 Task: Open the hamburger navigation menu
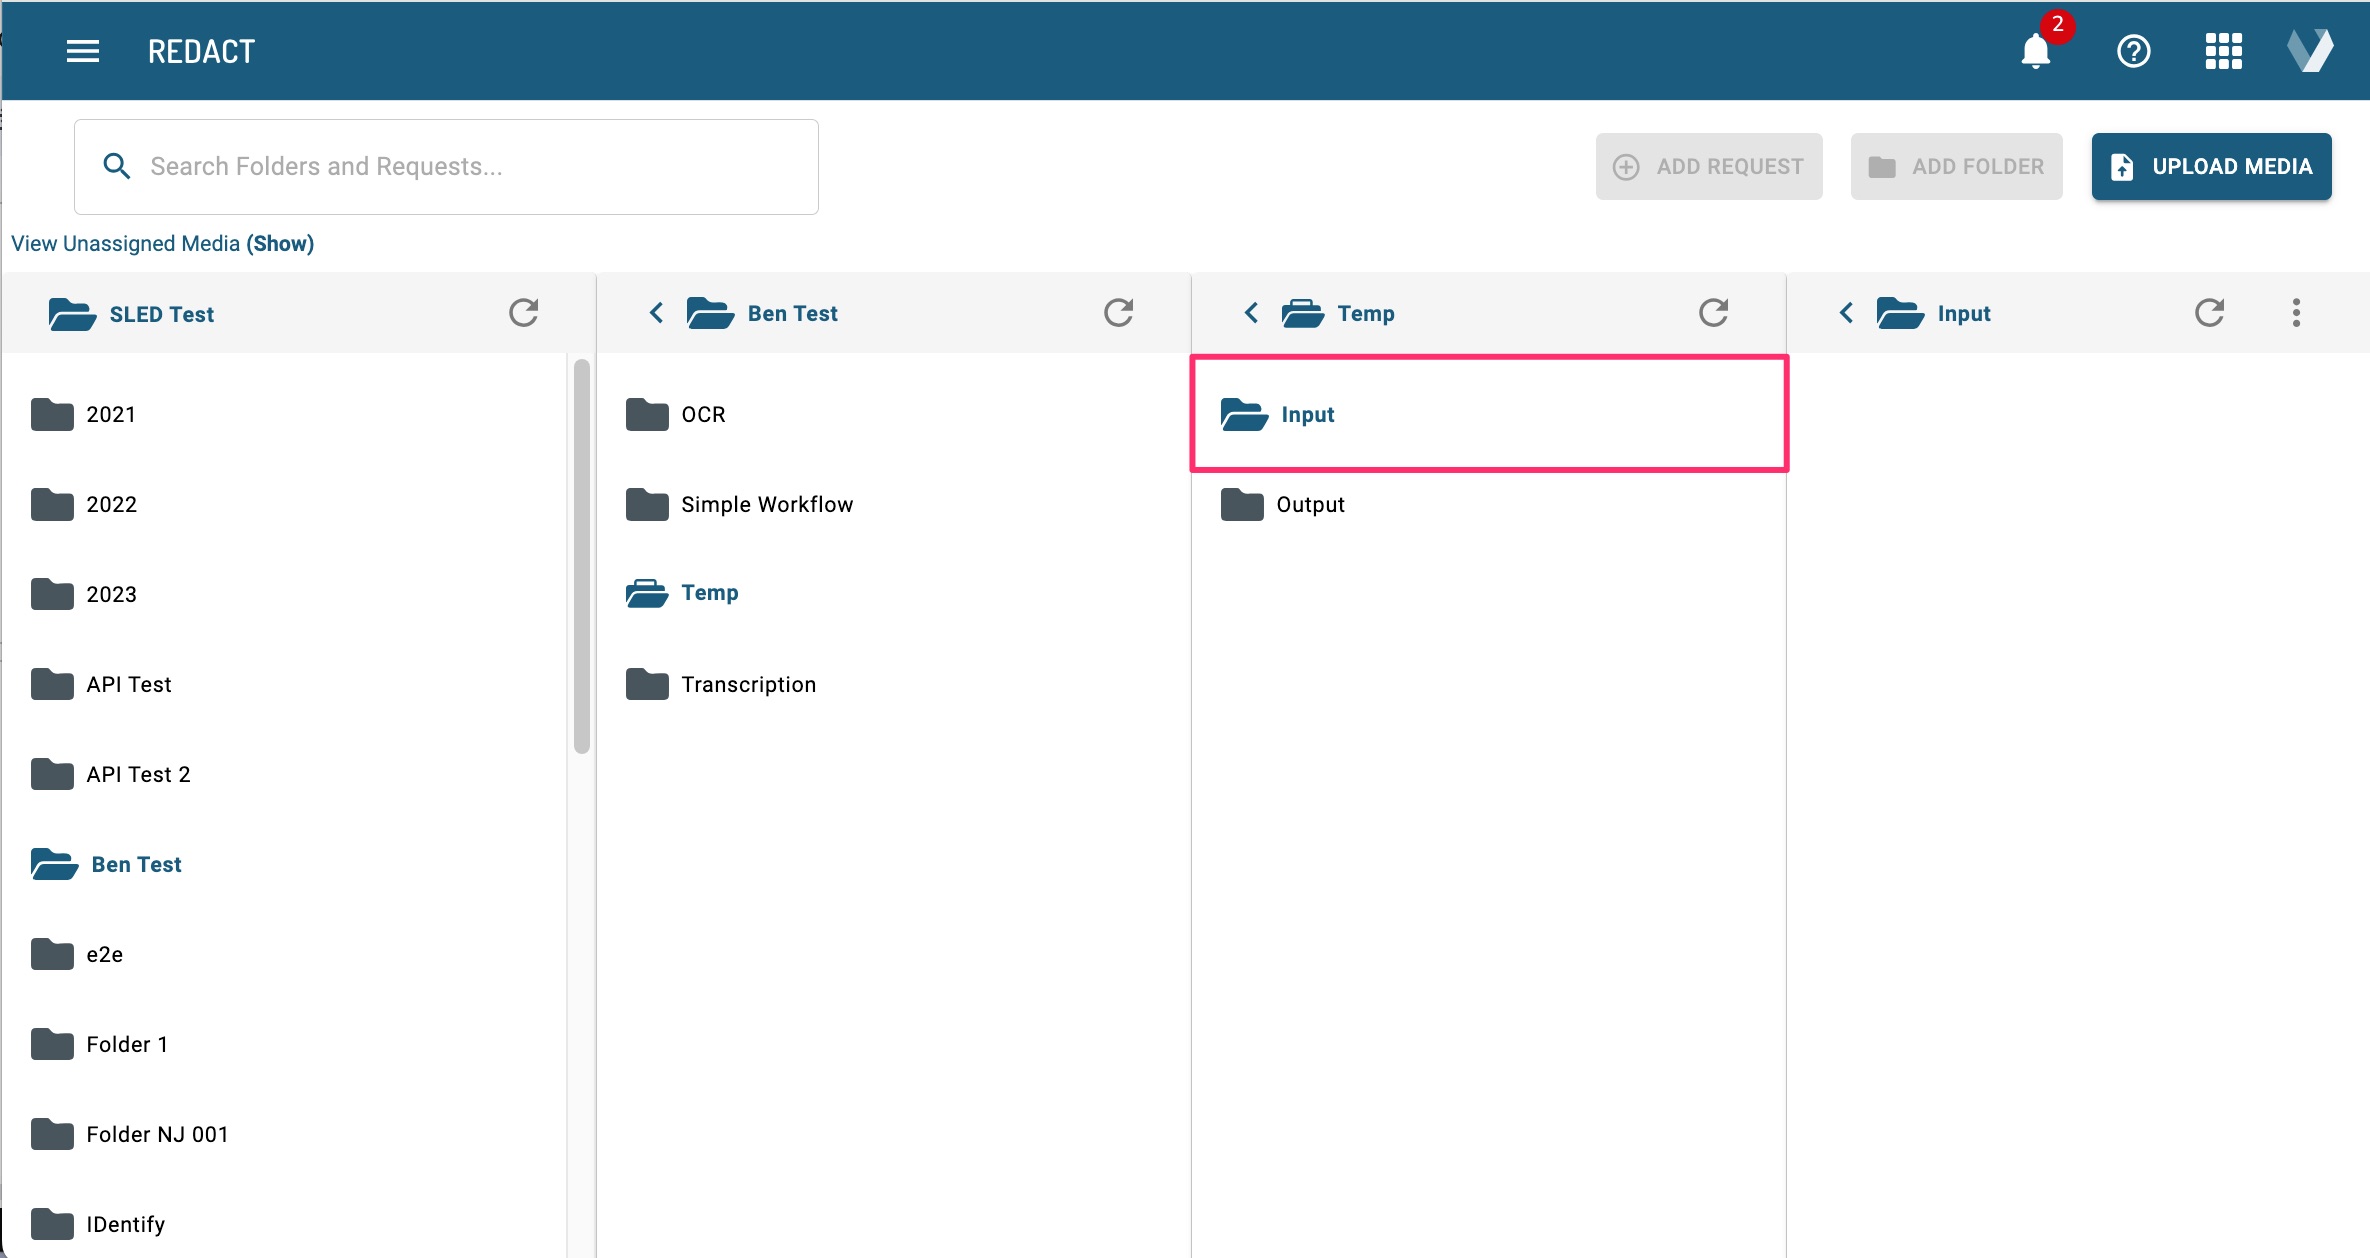pos(82,51)
